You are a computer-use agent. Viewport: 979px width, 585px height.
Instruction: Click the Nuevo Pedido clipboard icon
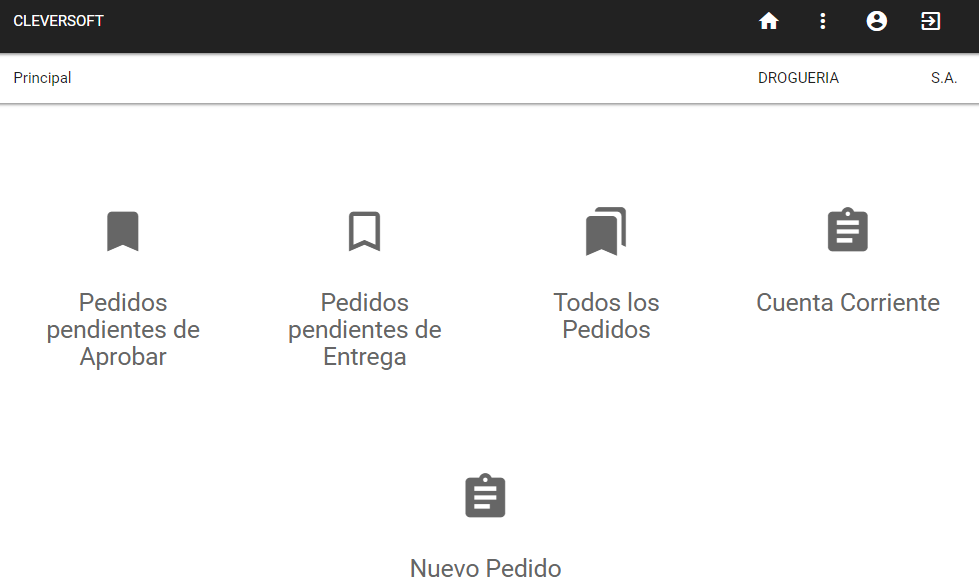point(485,496)
